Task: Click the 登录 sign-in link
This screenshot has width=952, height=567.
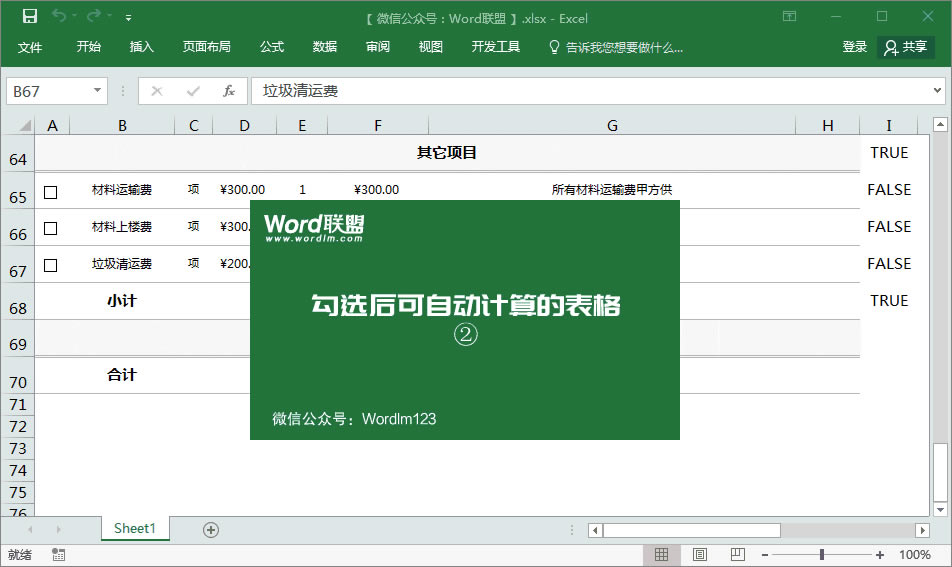Action: click(854, 47)
